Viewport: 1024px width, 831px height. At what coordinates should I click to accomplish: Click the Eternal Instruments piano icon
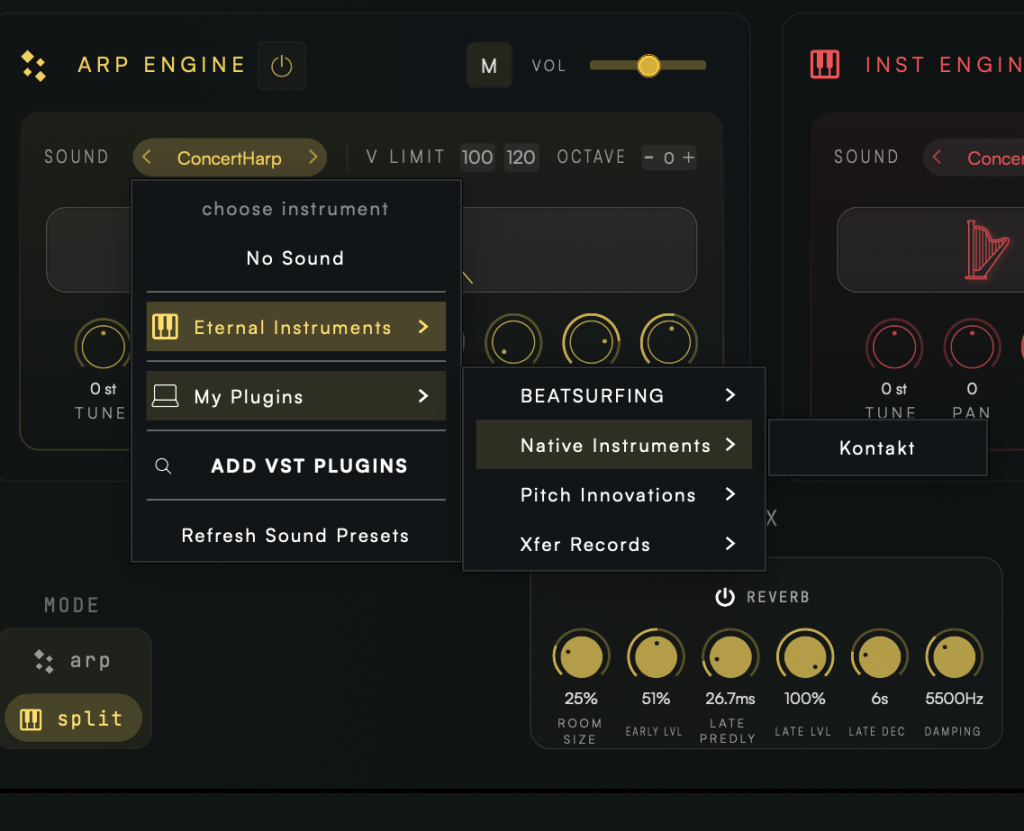pyautogui.click(x=165, y=326)
